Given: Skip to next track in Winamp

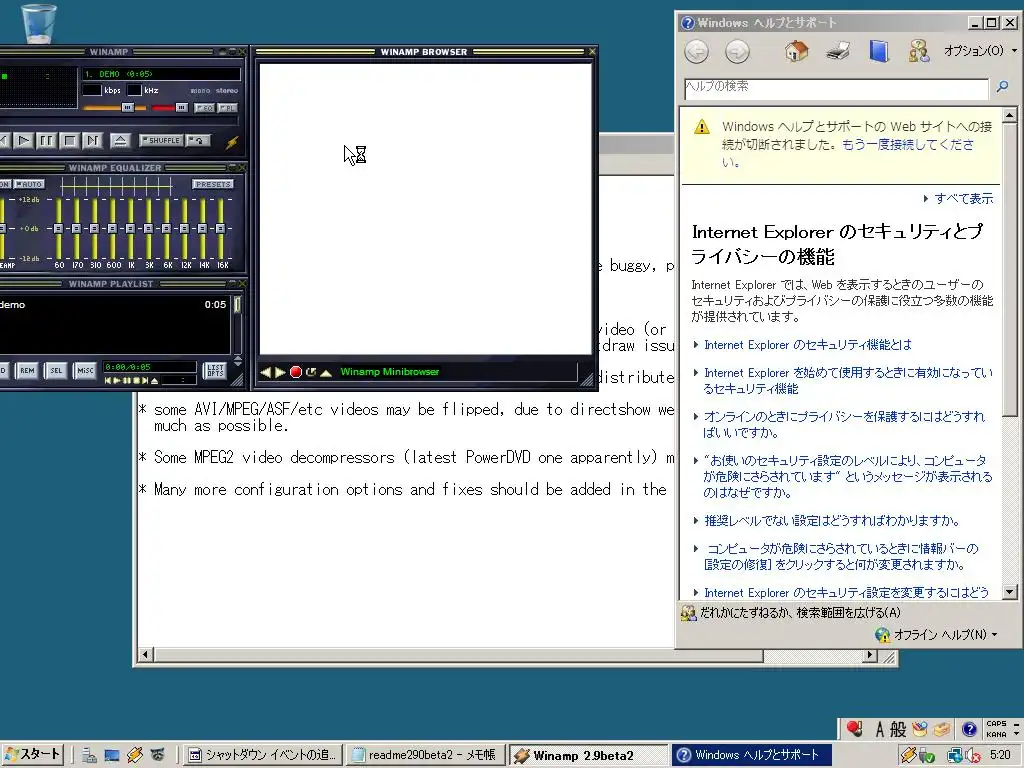Looking at the screenshot, I should pyautogui.click(x=93, y=140).
